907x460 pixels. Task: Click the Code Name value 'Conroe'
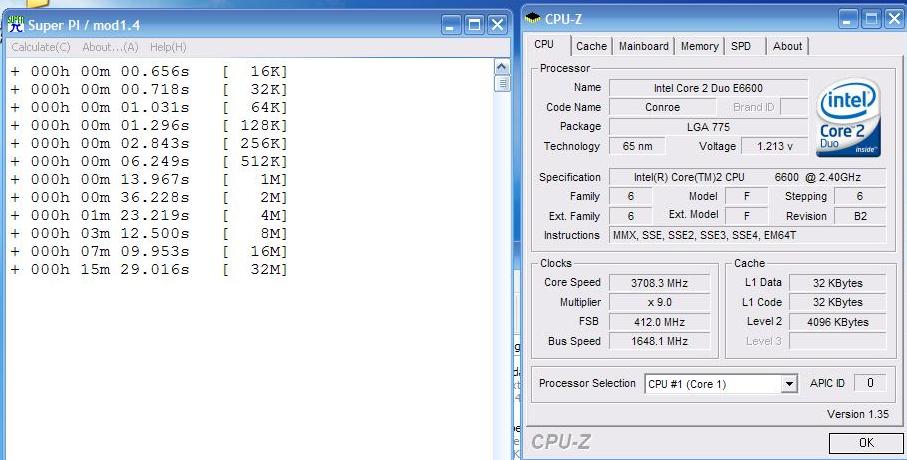click(662, 107)
